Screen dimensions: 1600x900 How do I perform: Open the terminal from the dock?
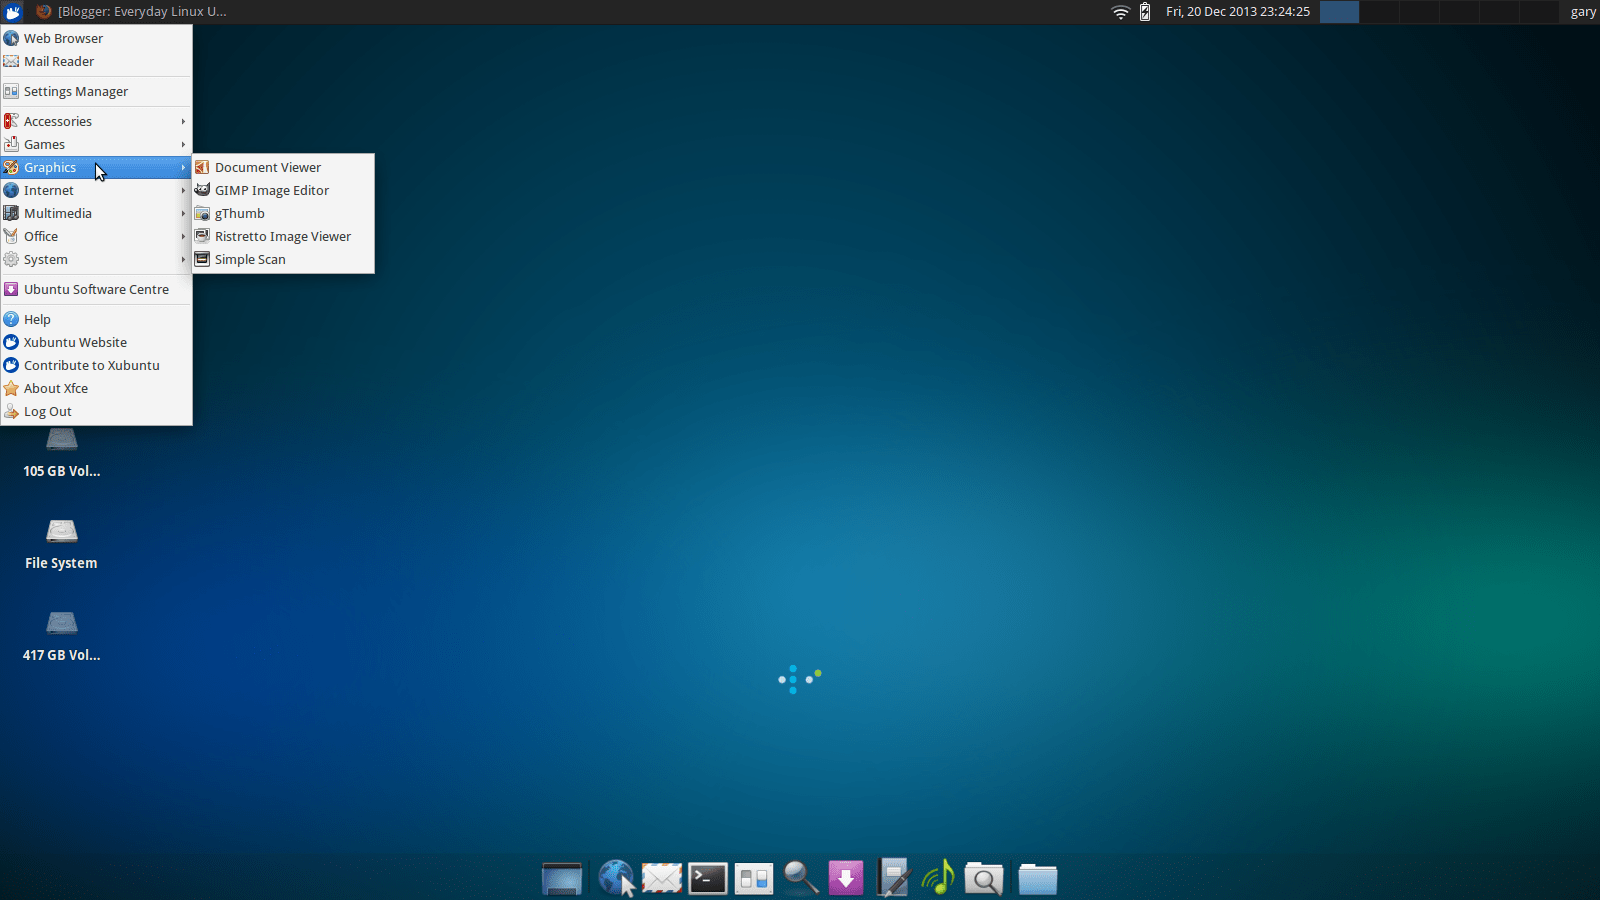tap(707, 878)
